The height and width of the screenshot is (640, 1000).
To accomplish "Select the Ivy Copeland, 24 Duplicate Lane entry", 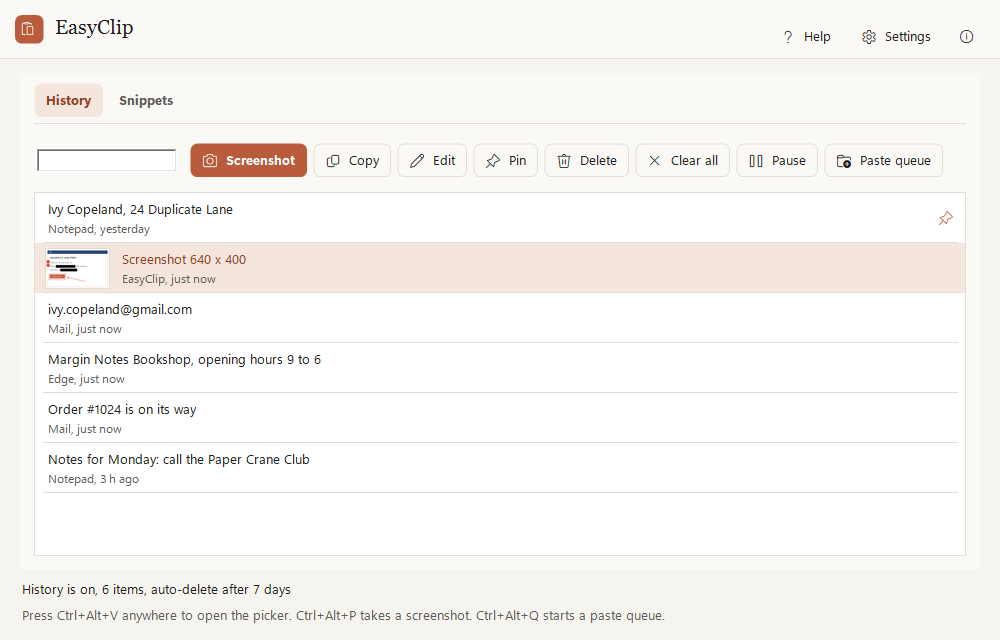I will point(500,218).
